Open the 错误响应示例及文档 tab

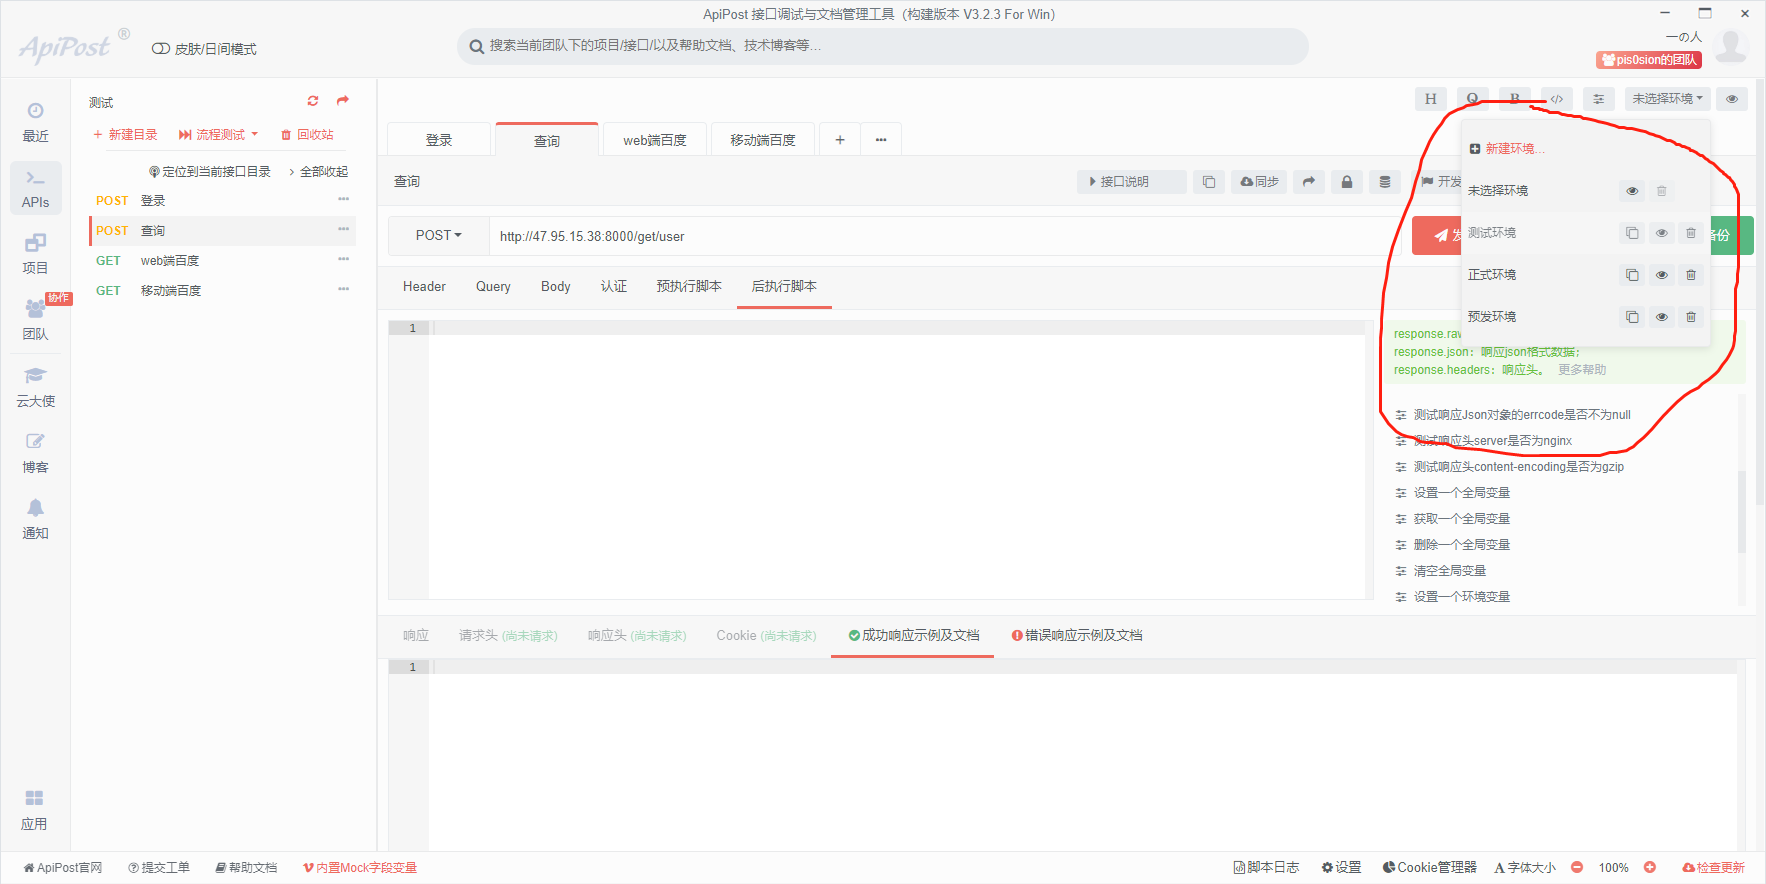point(1077,636)
